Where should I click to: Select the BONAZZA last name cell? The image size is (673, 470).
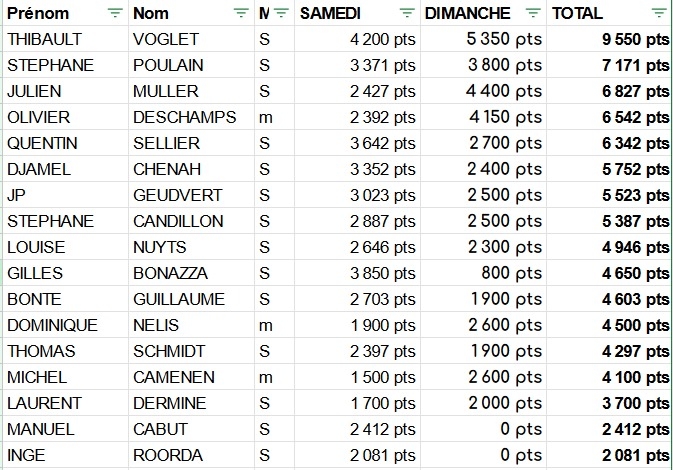click(172, 273)
